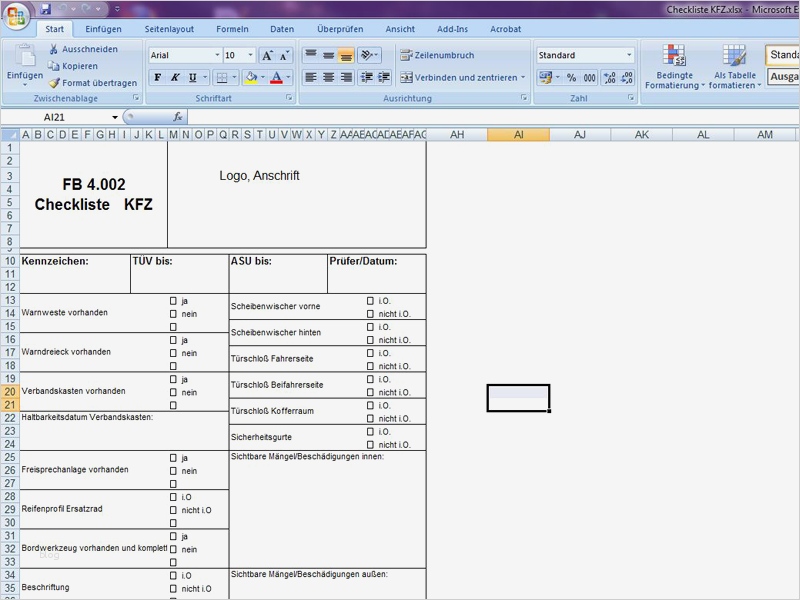Switch to the Einfügen ribbon tab

[103, 29]
